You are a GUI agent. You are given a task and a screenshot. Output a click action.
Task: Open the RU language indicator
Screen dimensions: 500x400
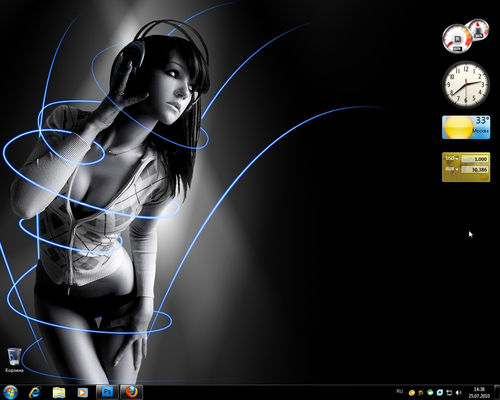(399, 391)
